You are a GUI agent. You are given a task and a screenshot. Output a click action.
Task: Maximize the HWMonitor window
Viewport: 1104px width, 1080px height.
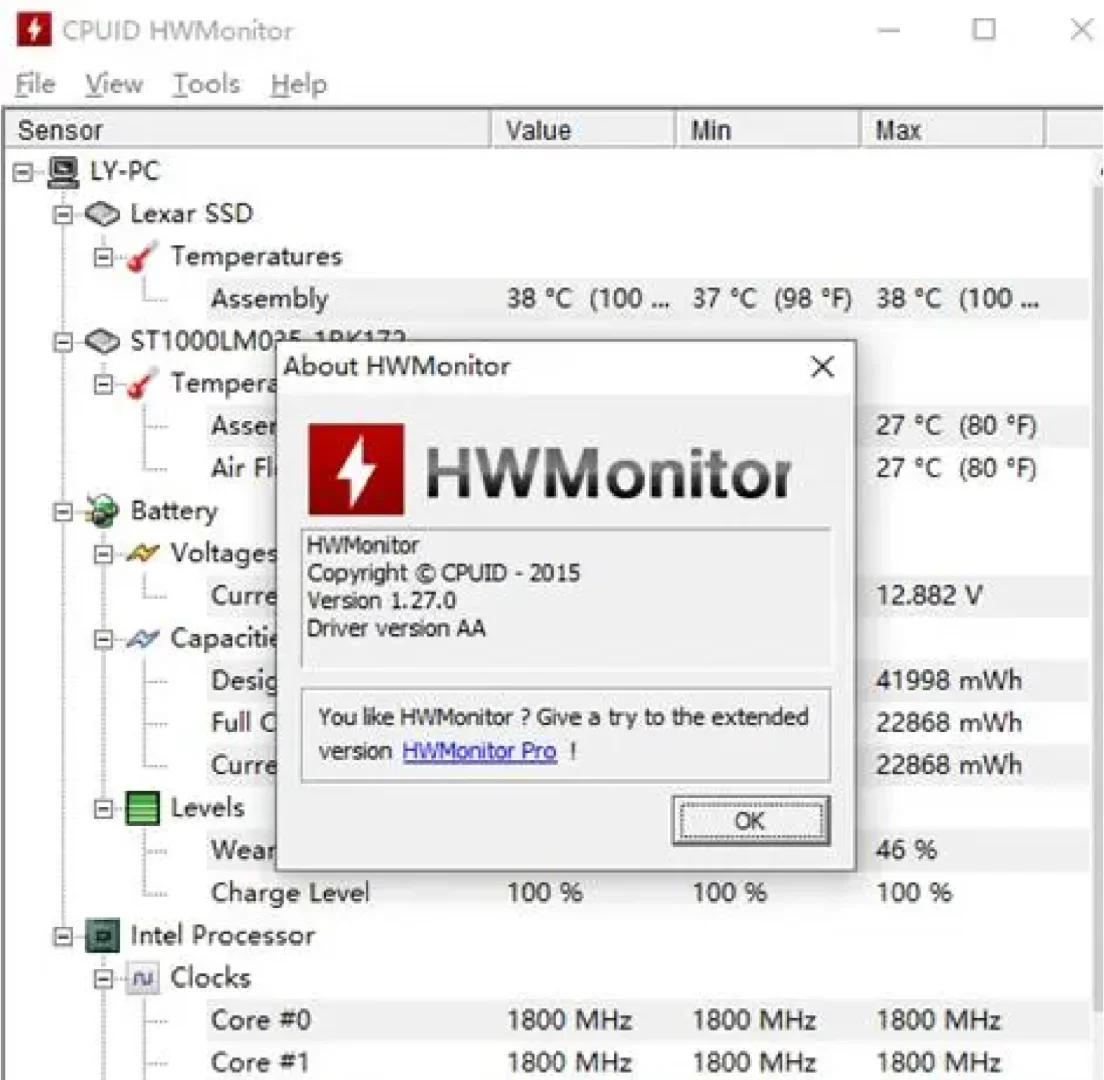point(984,30)
